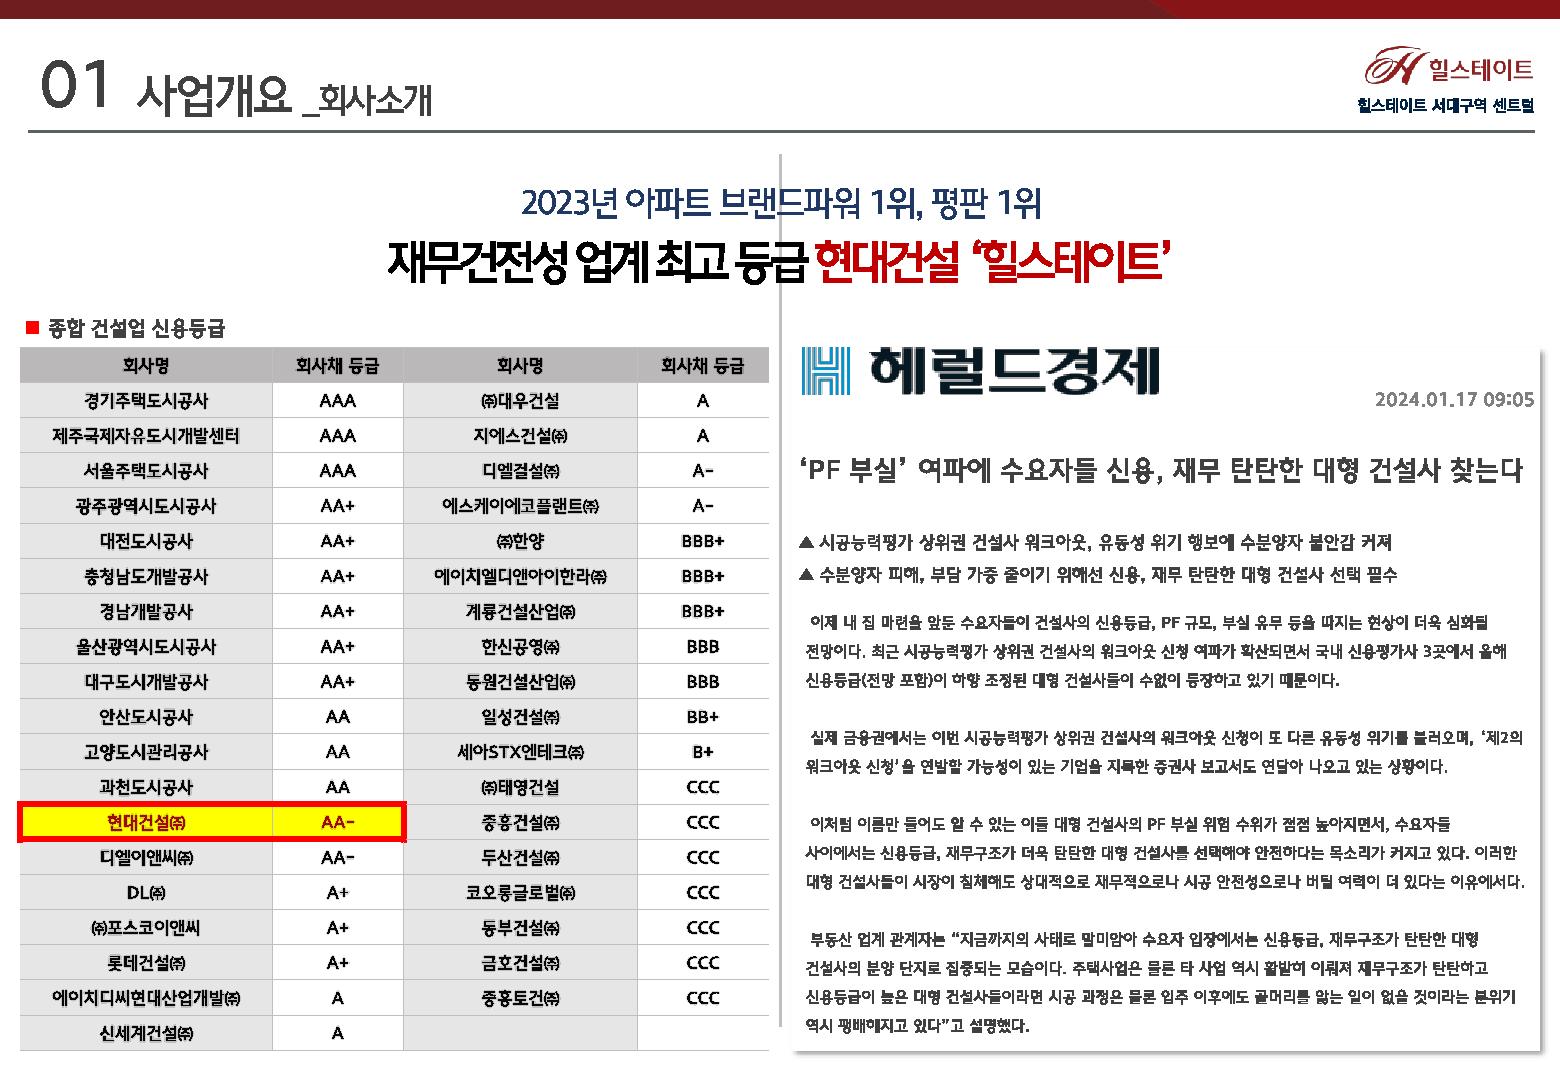Click the 롯데건설㈜ cell
The image size is (1560, 1080).
click(146, 963)
